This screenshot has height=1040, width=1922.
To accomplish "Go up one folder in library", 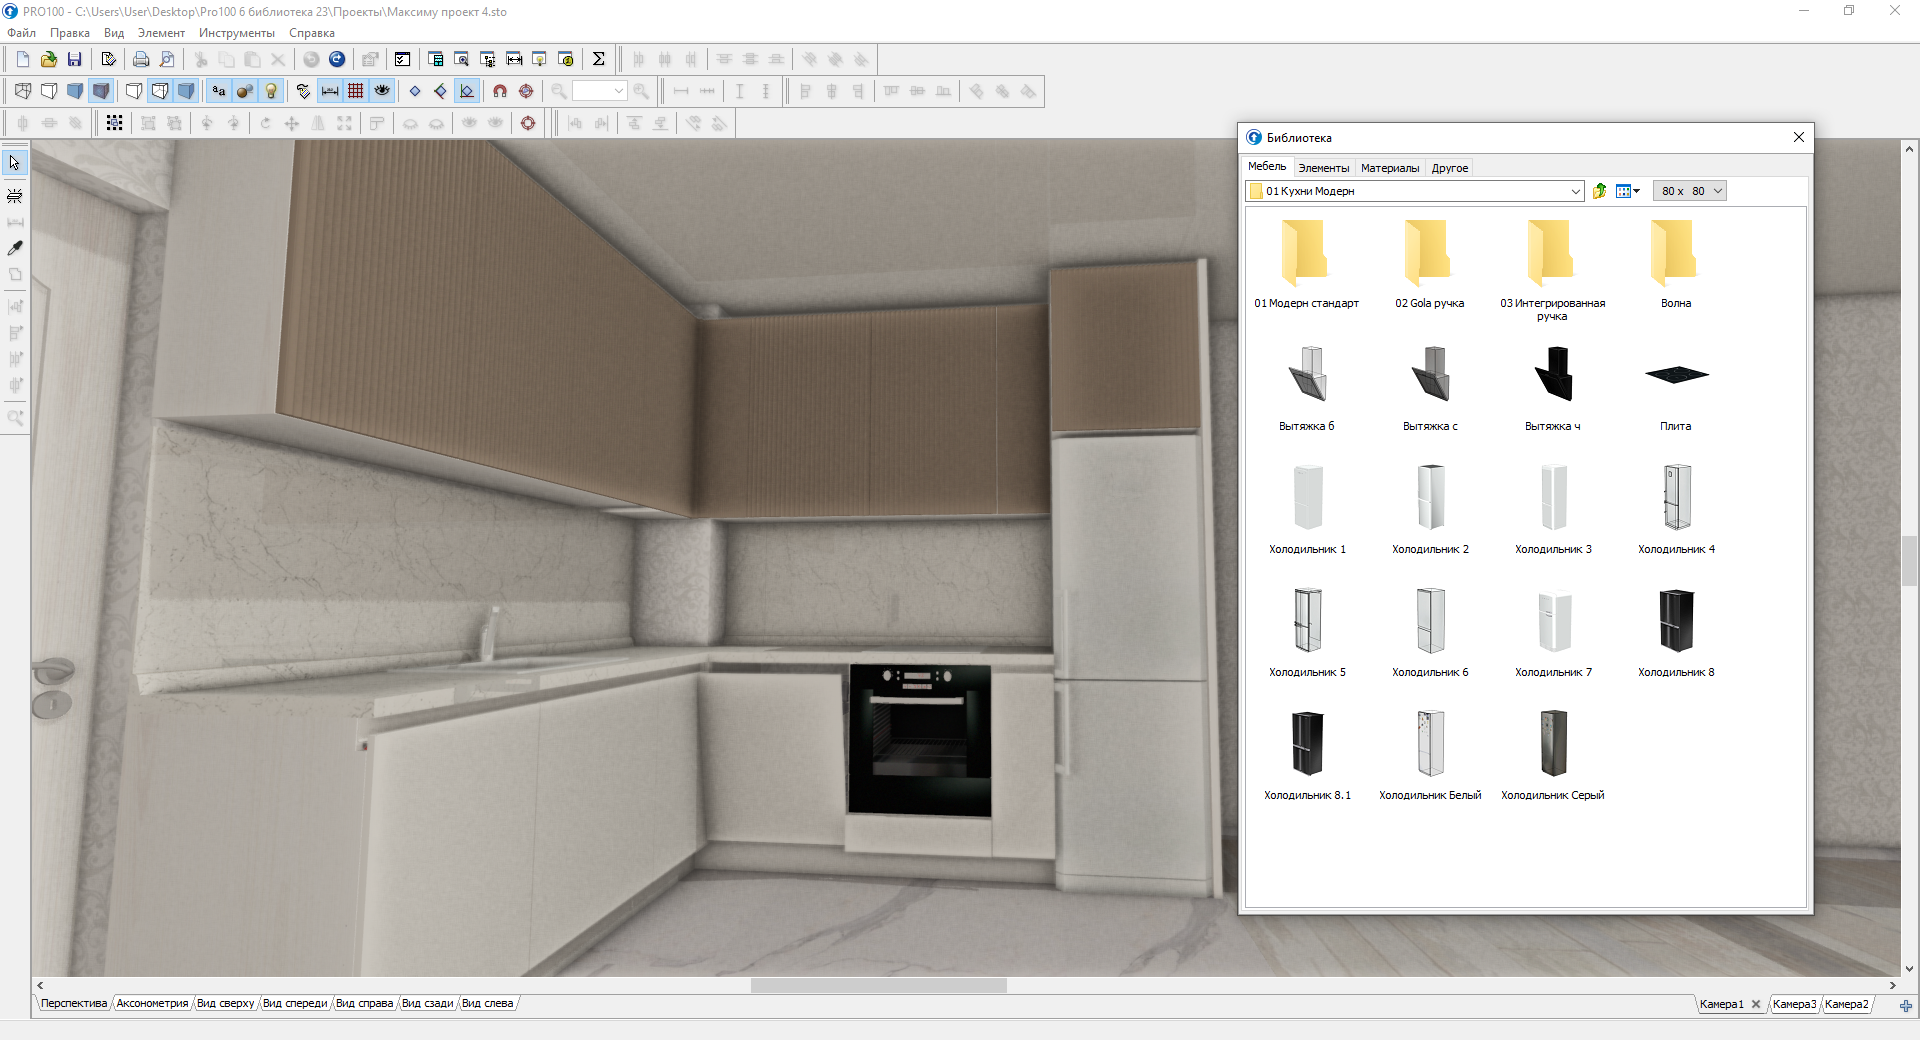I will click(x=1599, y=191).
